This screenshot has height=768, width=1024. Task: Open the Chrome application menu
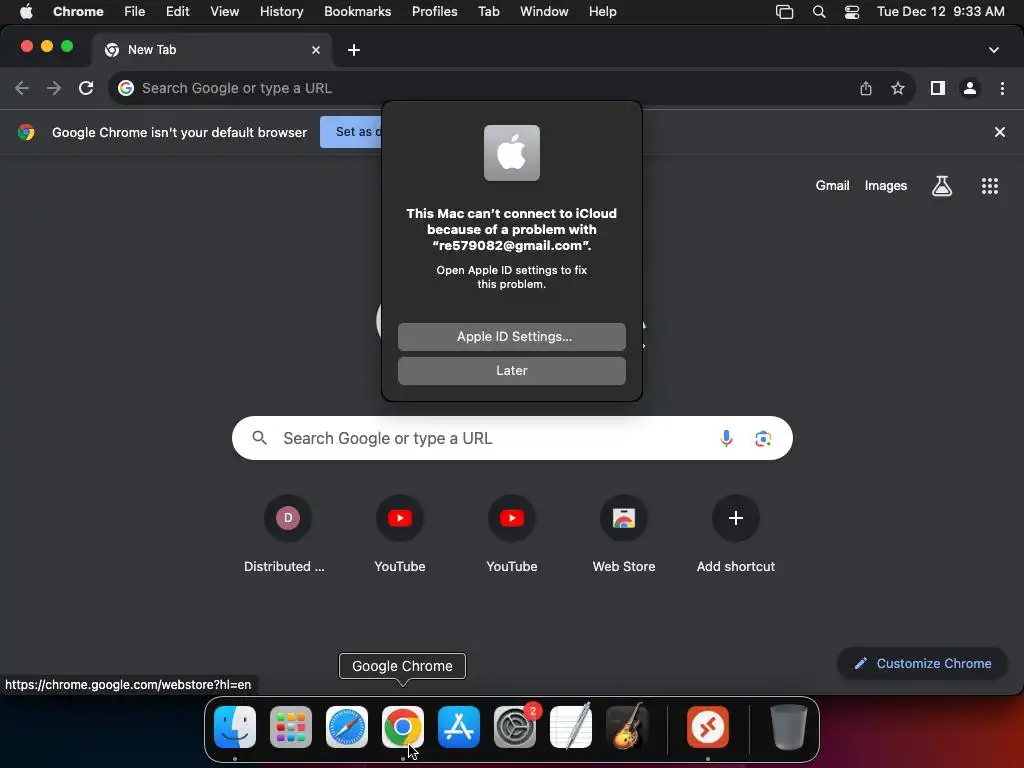[78, 12]
